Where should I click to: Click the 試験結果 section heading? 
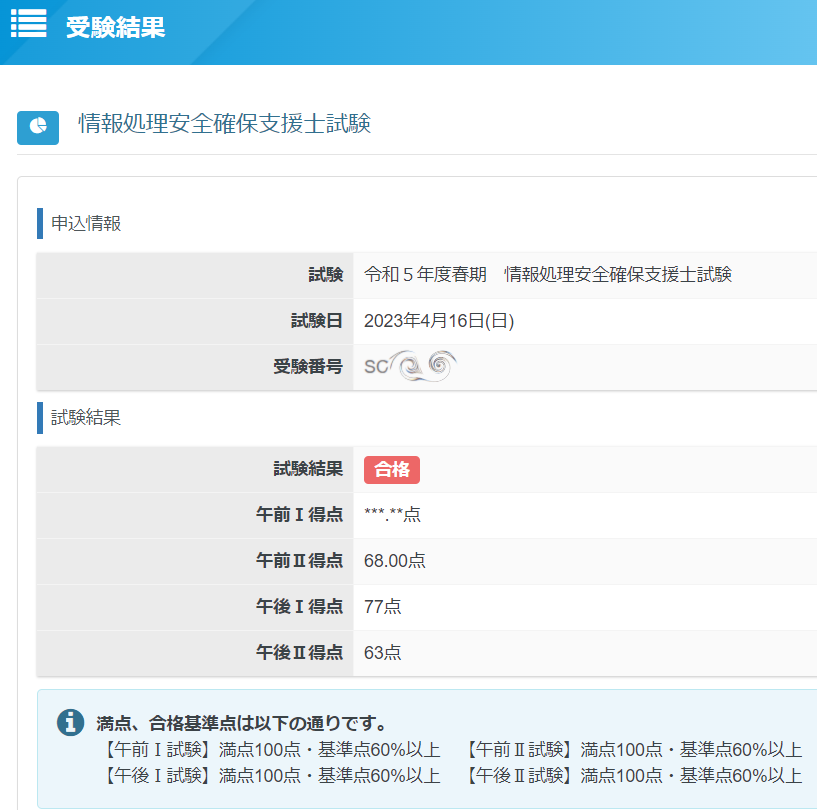tap(86, 417)
